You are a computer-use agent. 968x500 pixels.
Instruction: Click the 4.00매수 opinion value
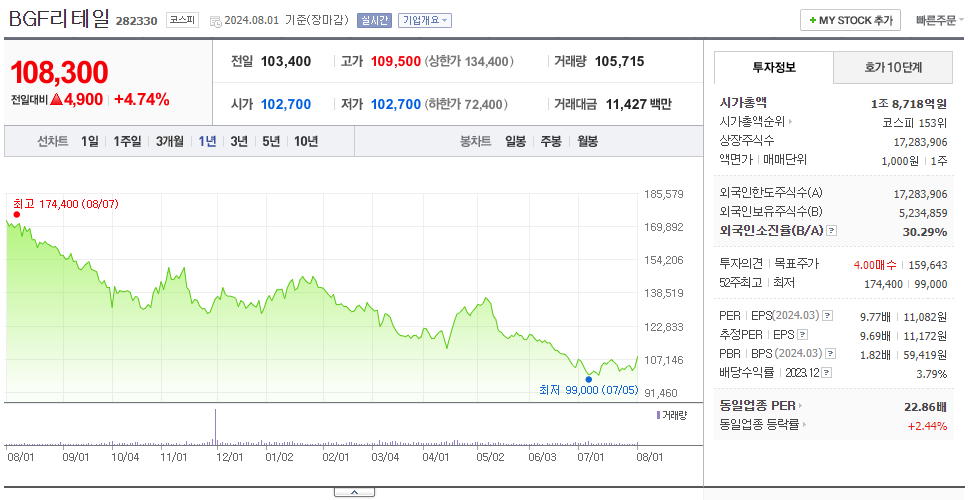[875, 265]
